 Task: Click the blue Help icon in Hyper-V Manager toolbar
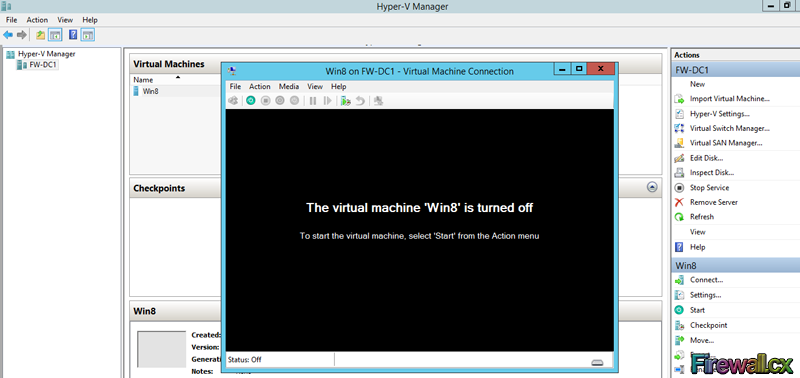pos(73,35)
